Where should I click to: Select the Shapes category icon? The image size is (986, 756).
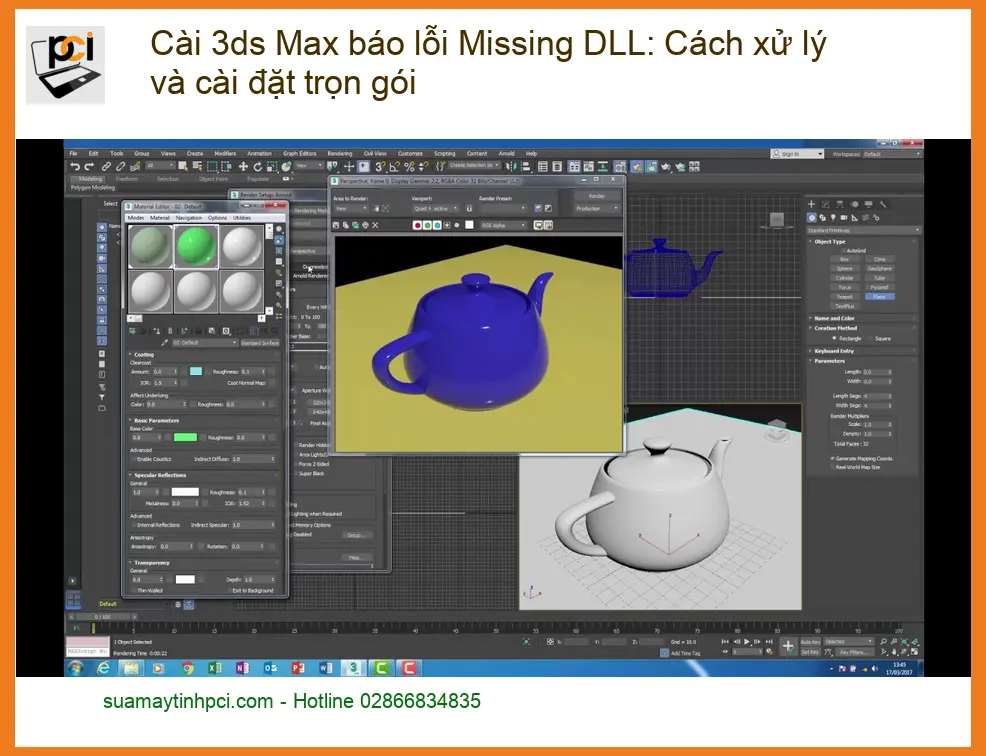[823, 218]
